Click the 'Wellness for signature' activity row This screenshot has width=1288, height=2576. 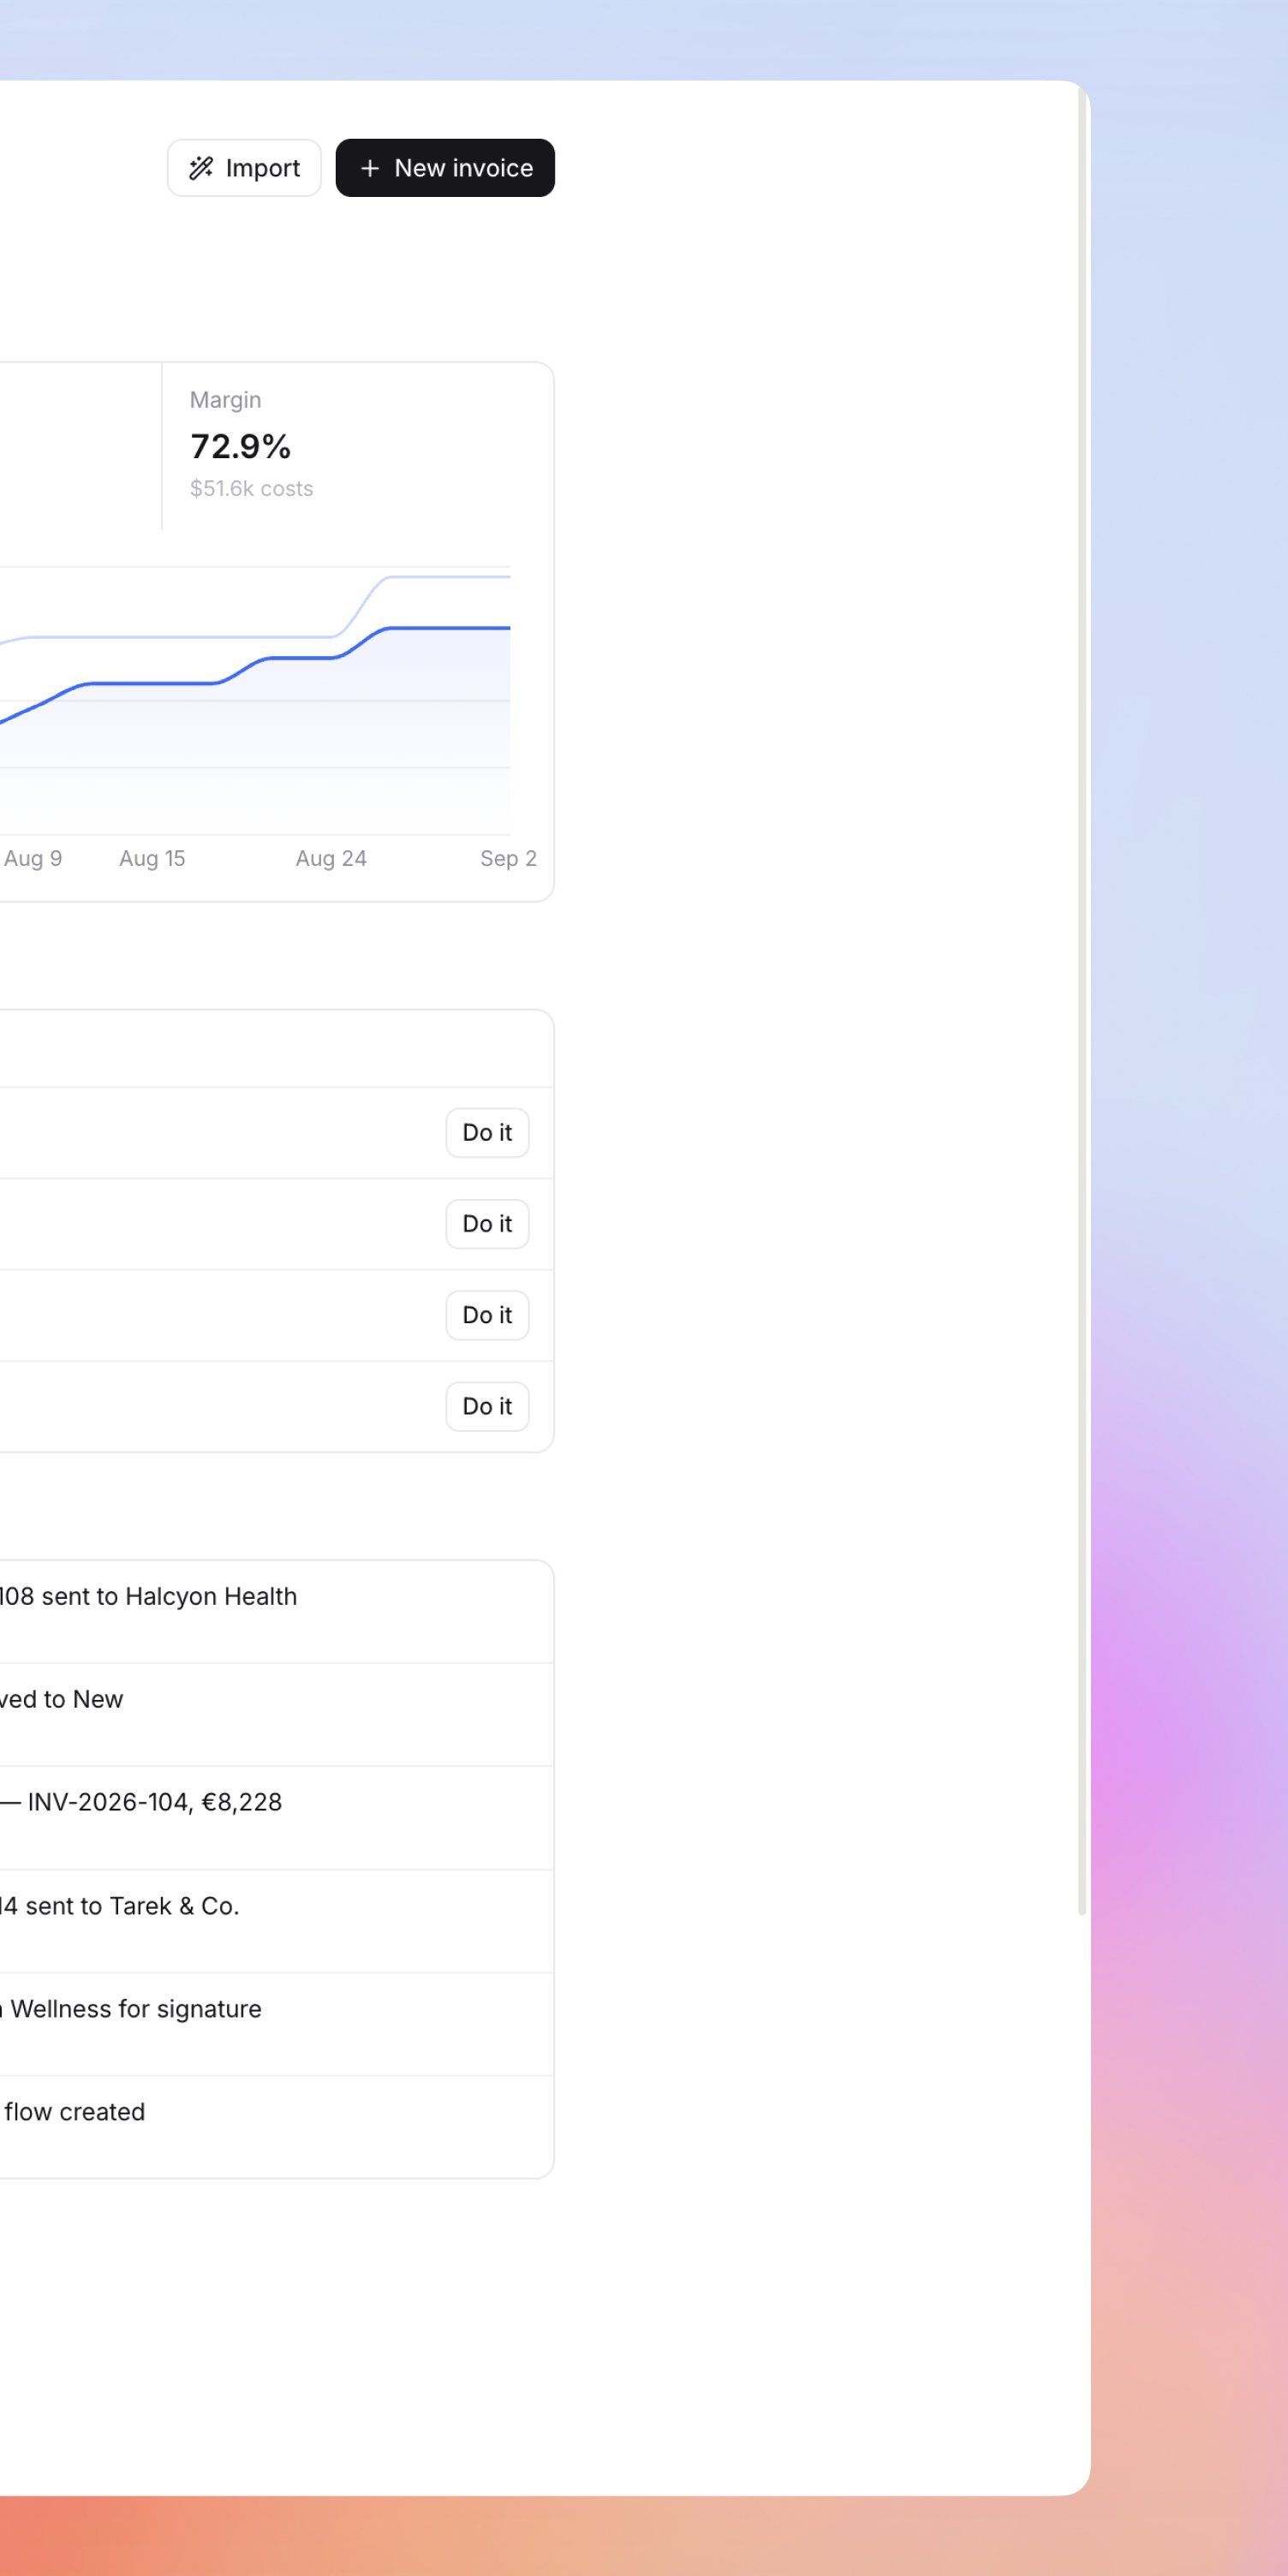(276, 2024)
